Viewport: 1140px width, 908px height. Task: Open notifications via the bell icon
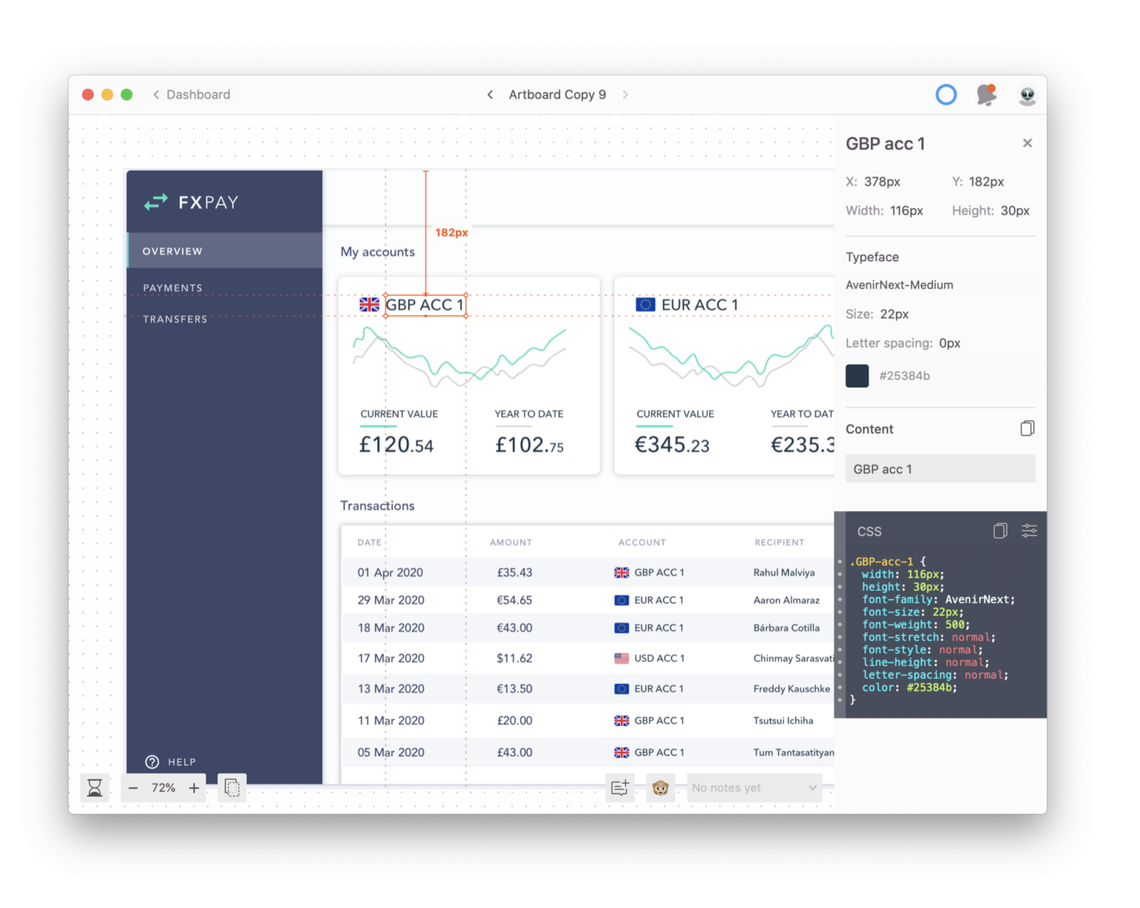point(986,94)
